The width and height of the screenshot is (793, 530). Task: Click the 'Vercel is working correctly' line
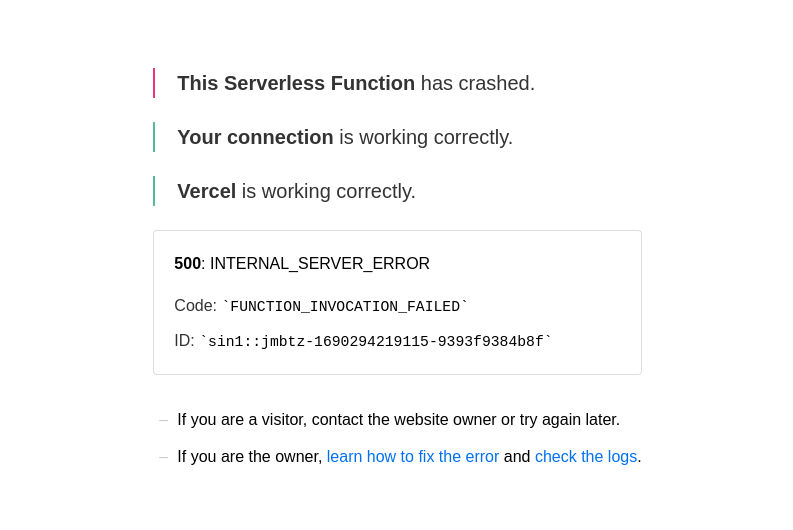296,191
